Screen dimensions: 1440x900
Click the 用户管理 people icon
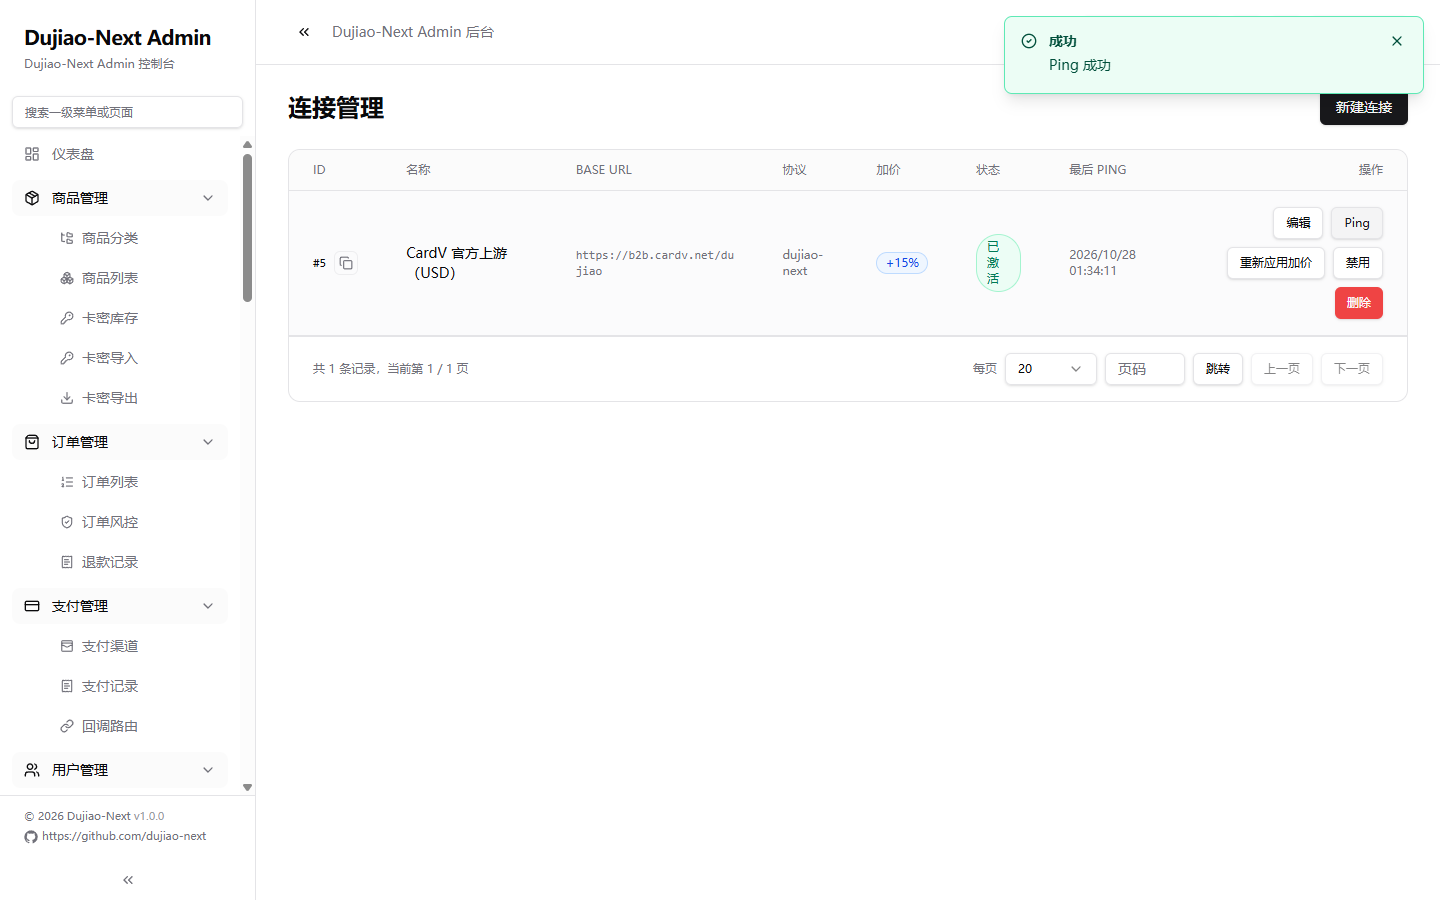pos(32,770)
